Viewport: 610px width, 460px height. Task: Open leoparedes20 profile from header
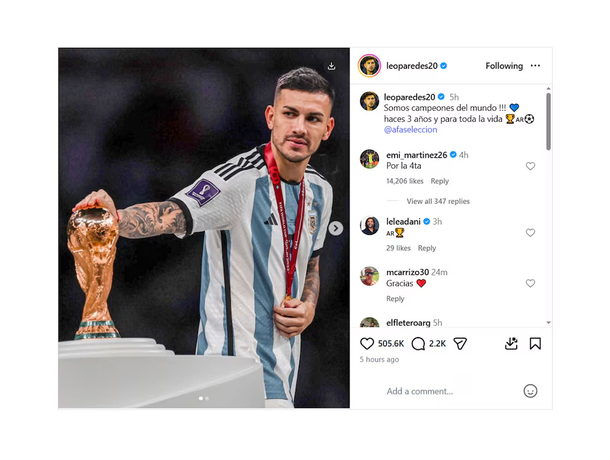(x=412, y=66)
